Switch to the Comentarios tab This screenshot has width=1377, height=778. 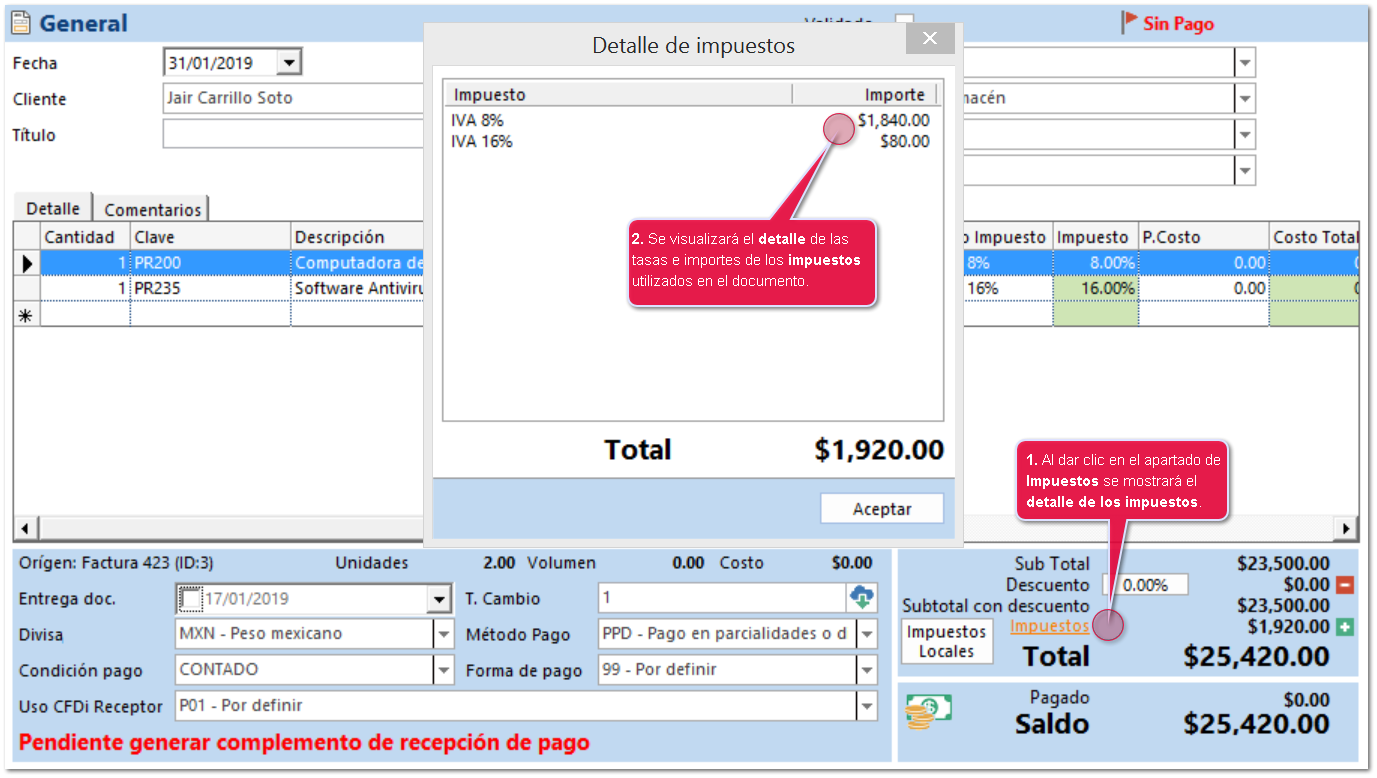pyautogui.click(x=152, y=209)
